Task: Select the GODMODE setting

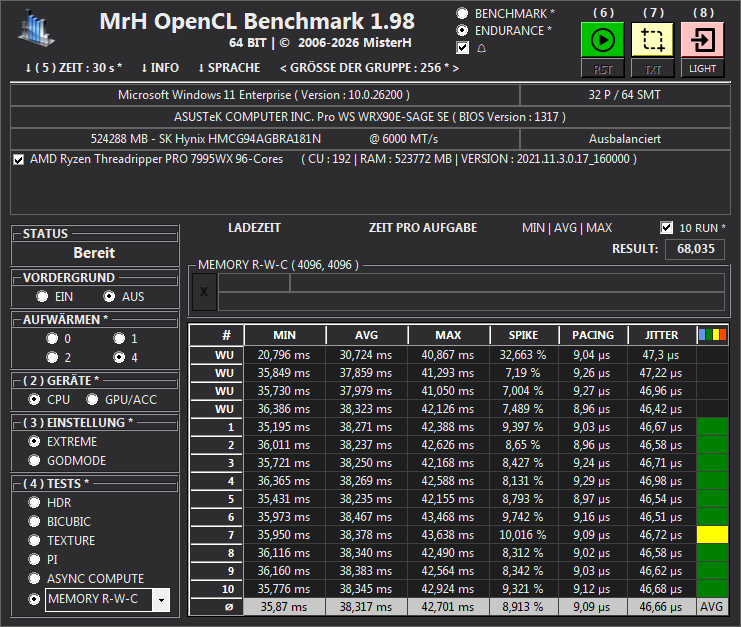Action: coord(34,460)
